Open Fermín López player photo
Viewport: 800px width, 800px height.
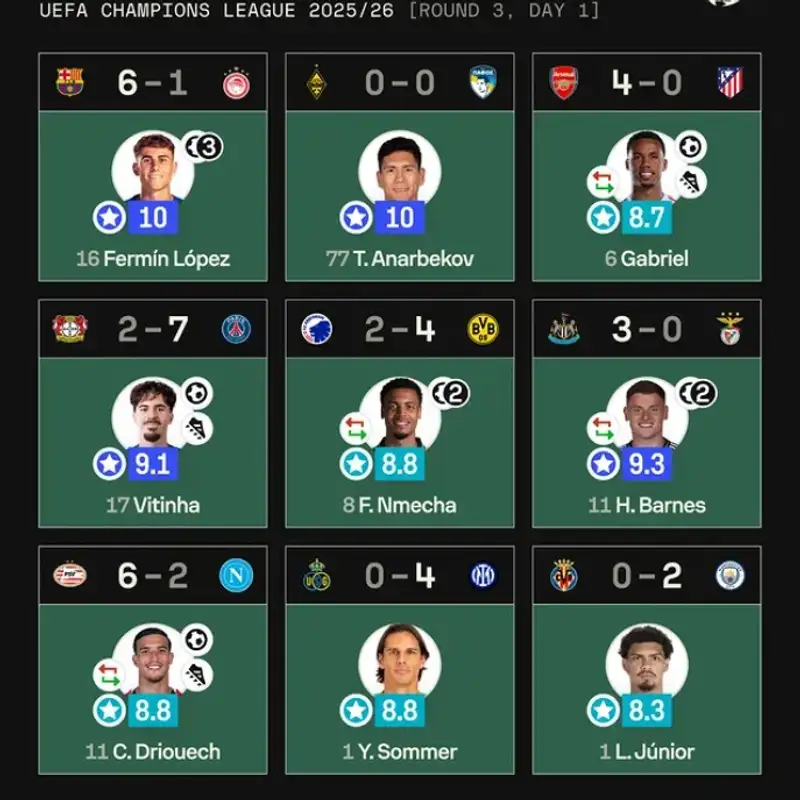(x=153, y=168)
